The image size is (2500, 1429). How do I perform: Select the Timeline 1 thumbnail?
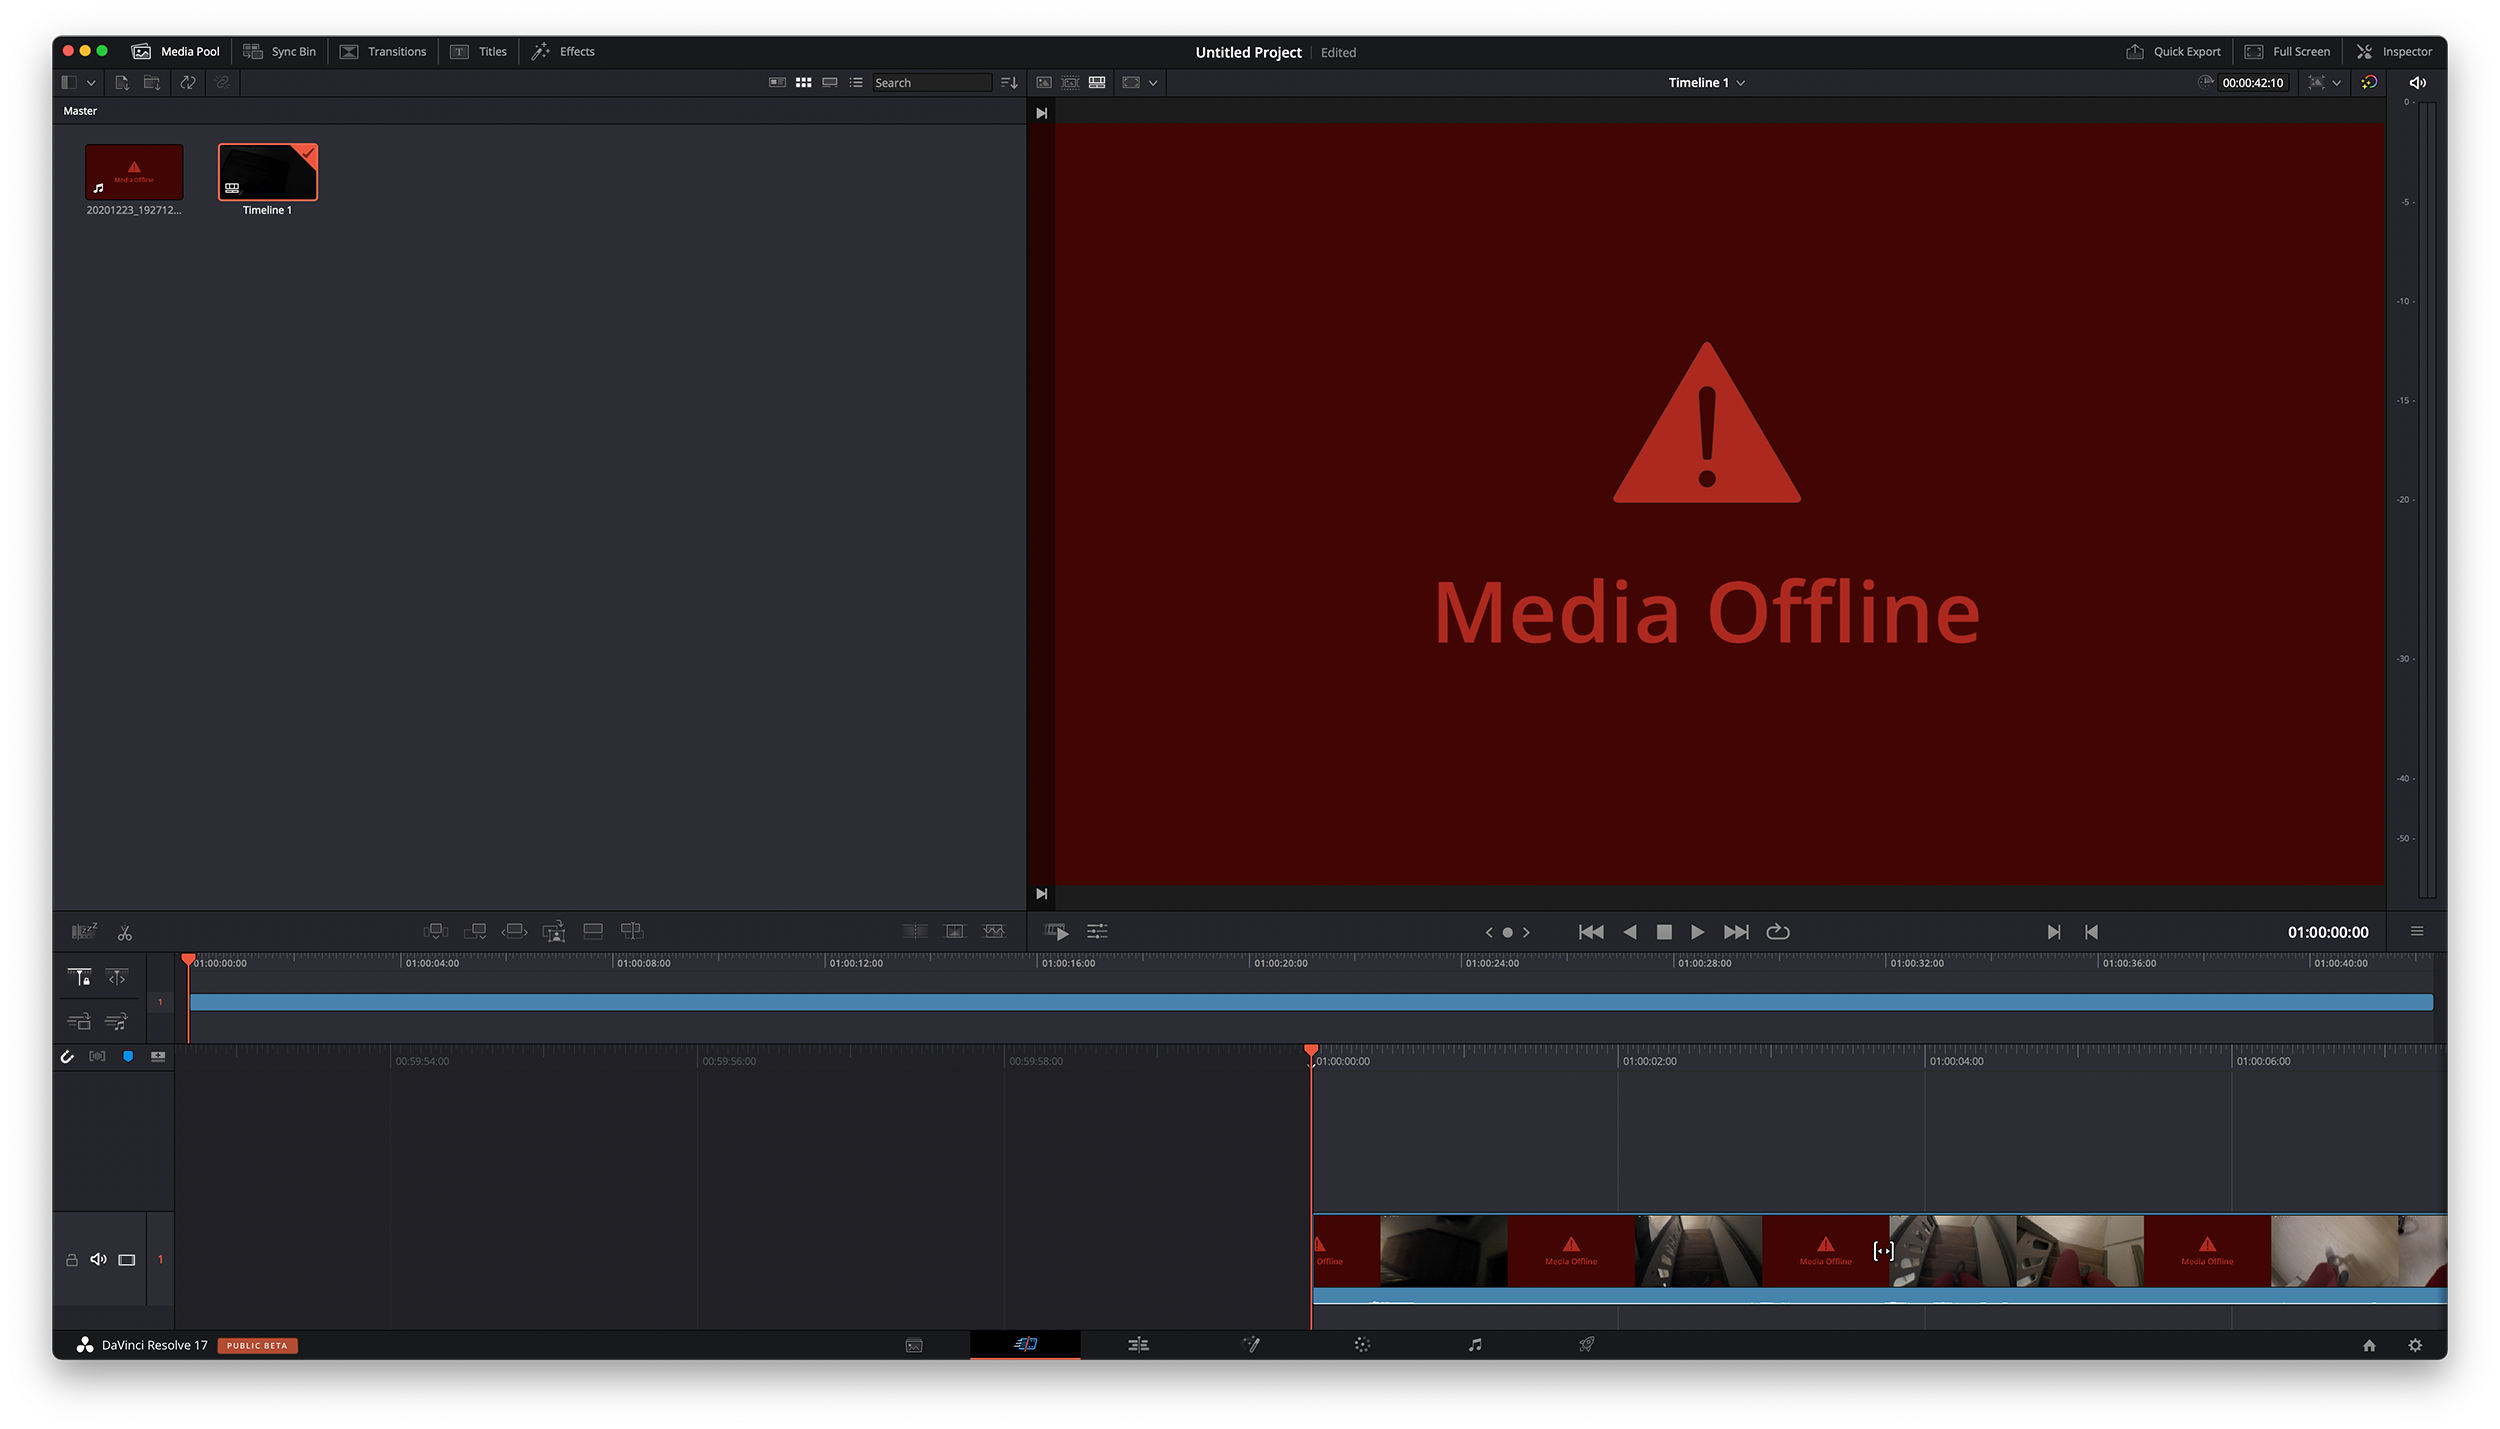coord(268,173)
